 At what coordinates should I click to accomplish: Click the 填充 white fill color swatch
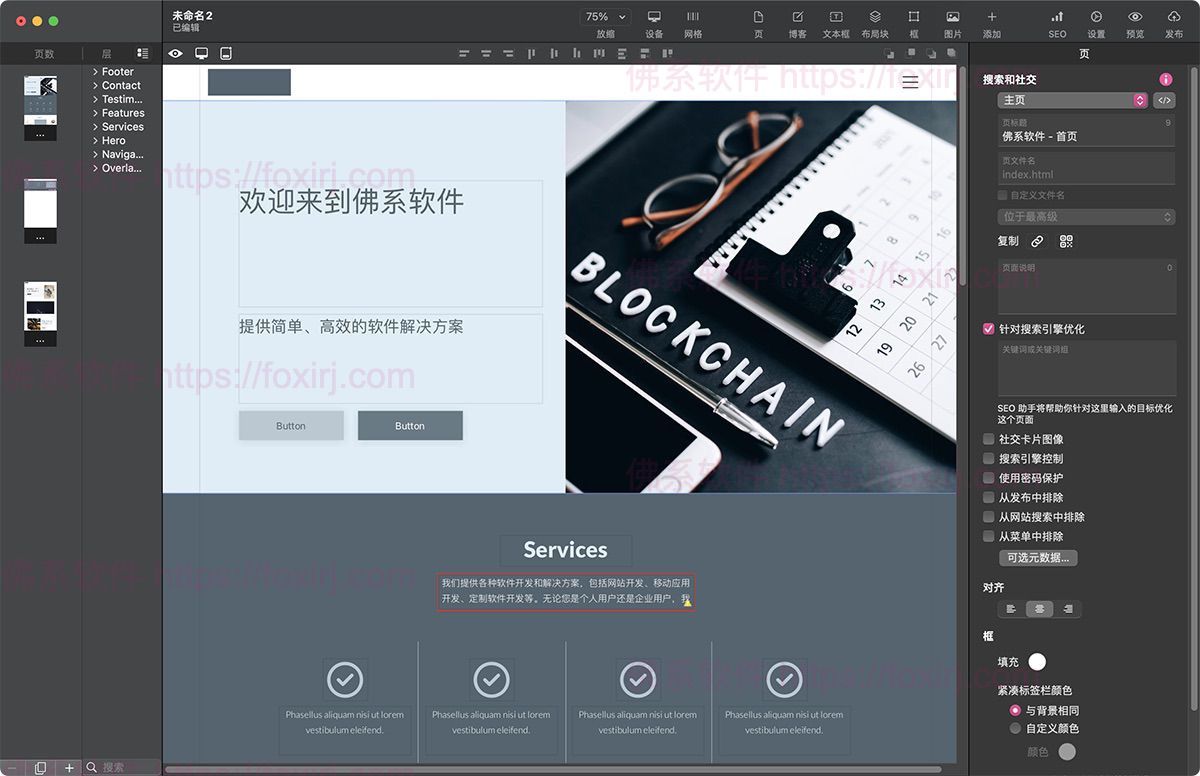coord(1037,661)
